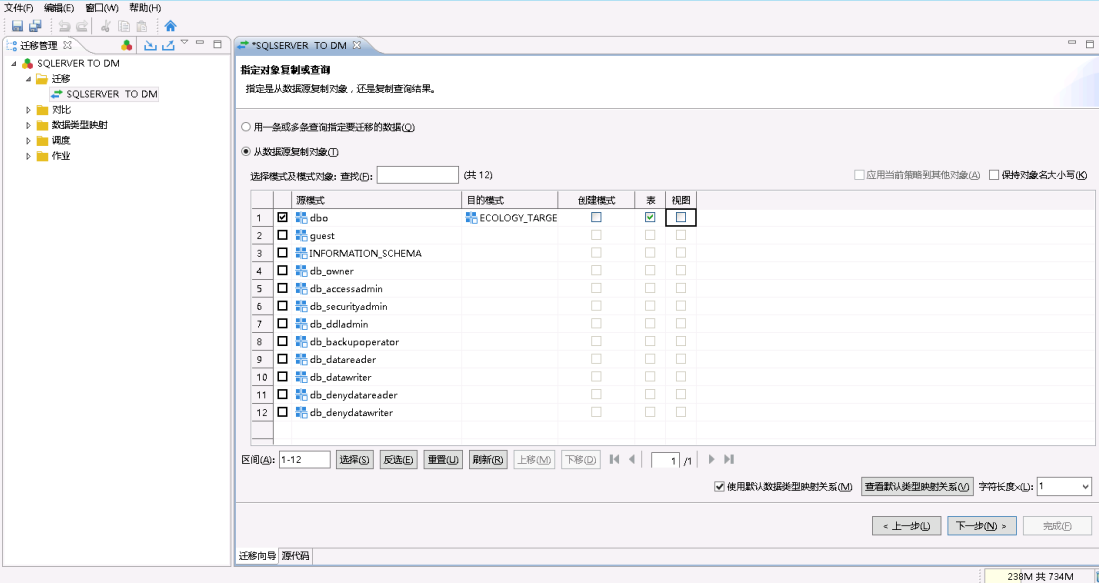Image resolution: width=1099 pixels, height=583 pixels.
Task: Minimize the editor area
Action: [1071, 43]
